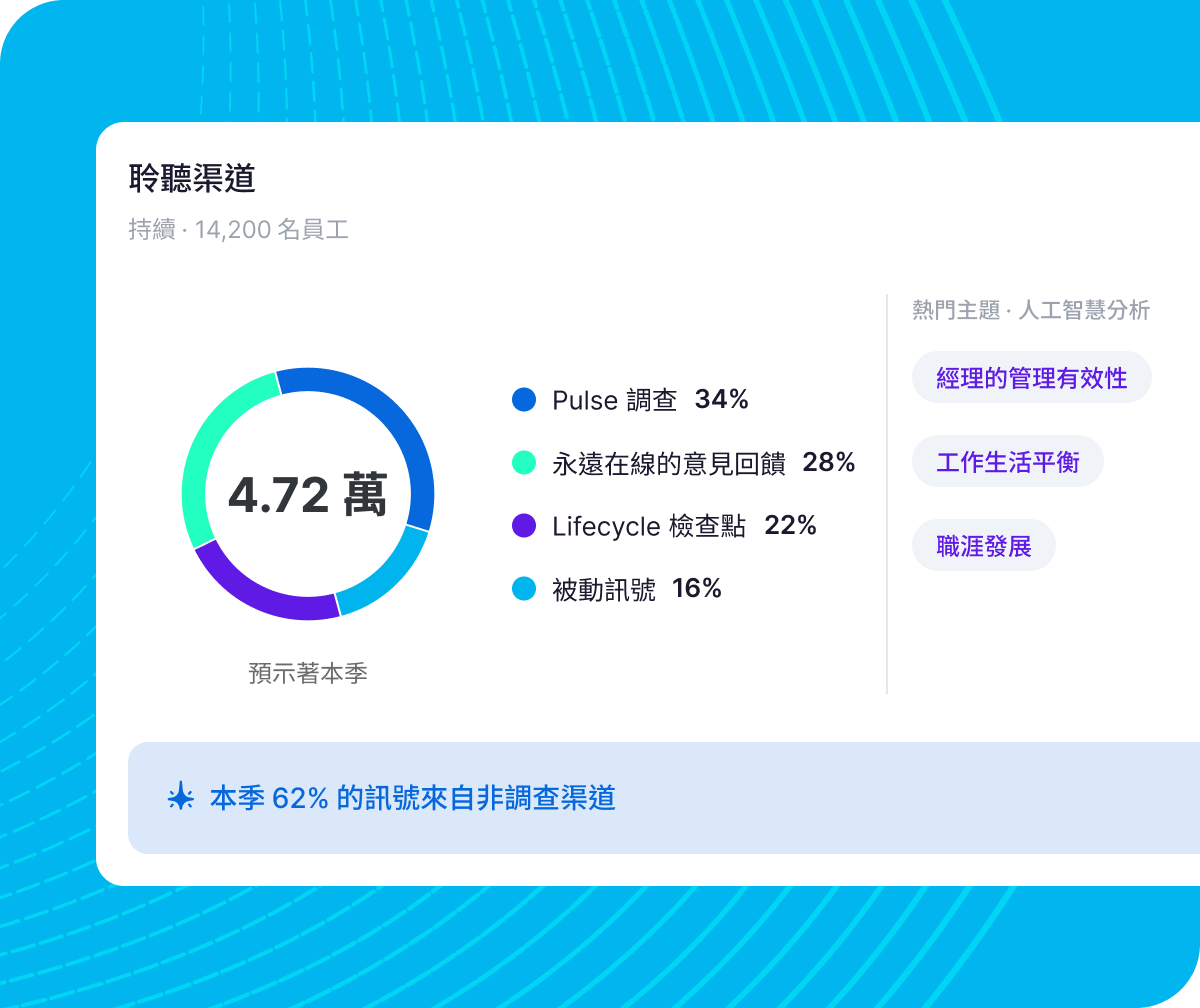This screenshot has height=1008, width=1200.
Task: Click the 4.72 萬 total in donut center
Action: 308,495
